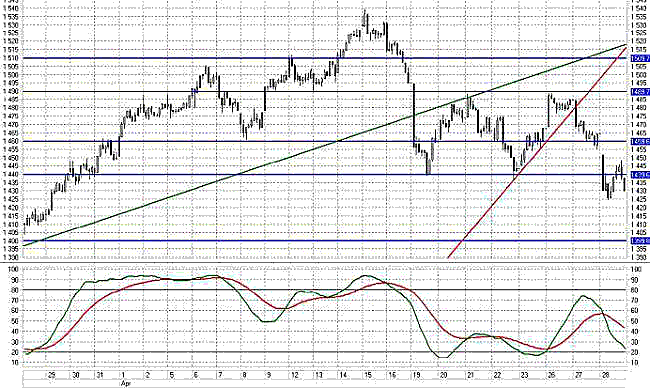Screen dimensions: 650x388
Task: Click the date label 31 on time axis
Action: 99,375
